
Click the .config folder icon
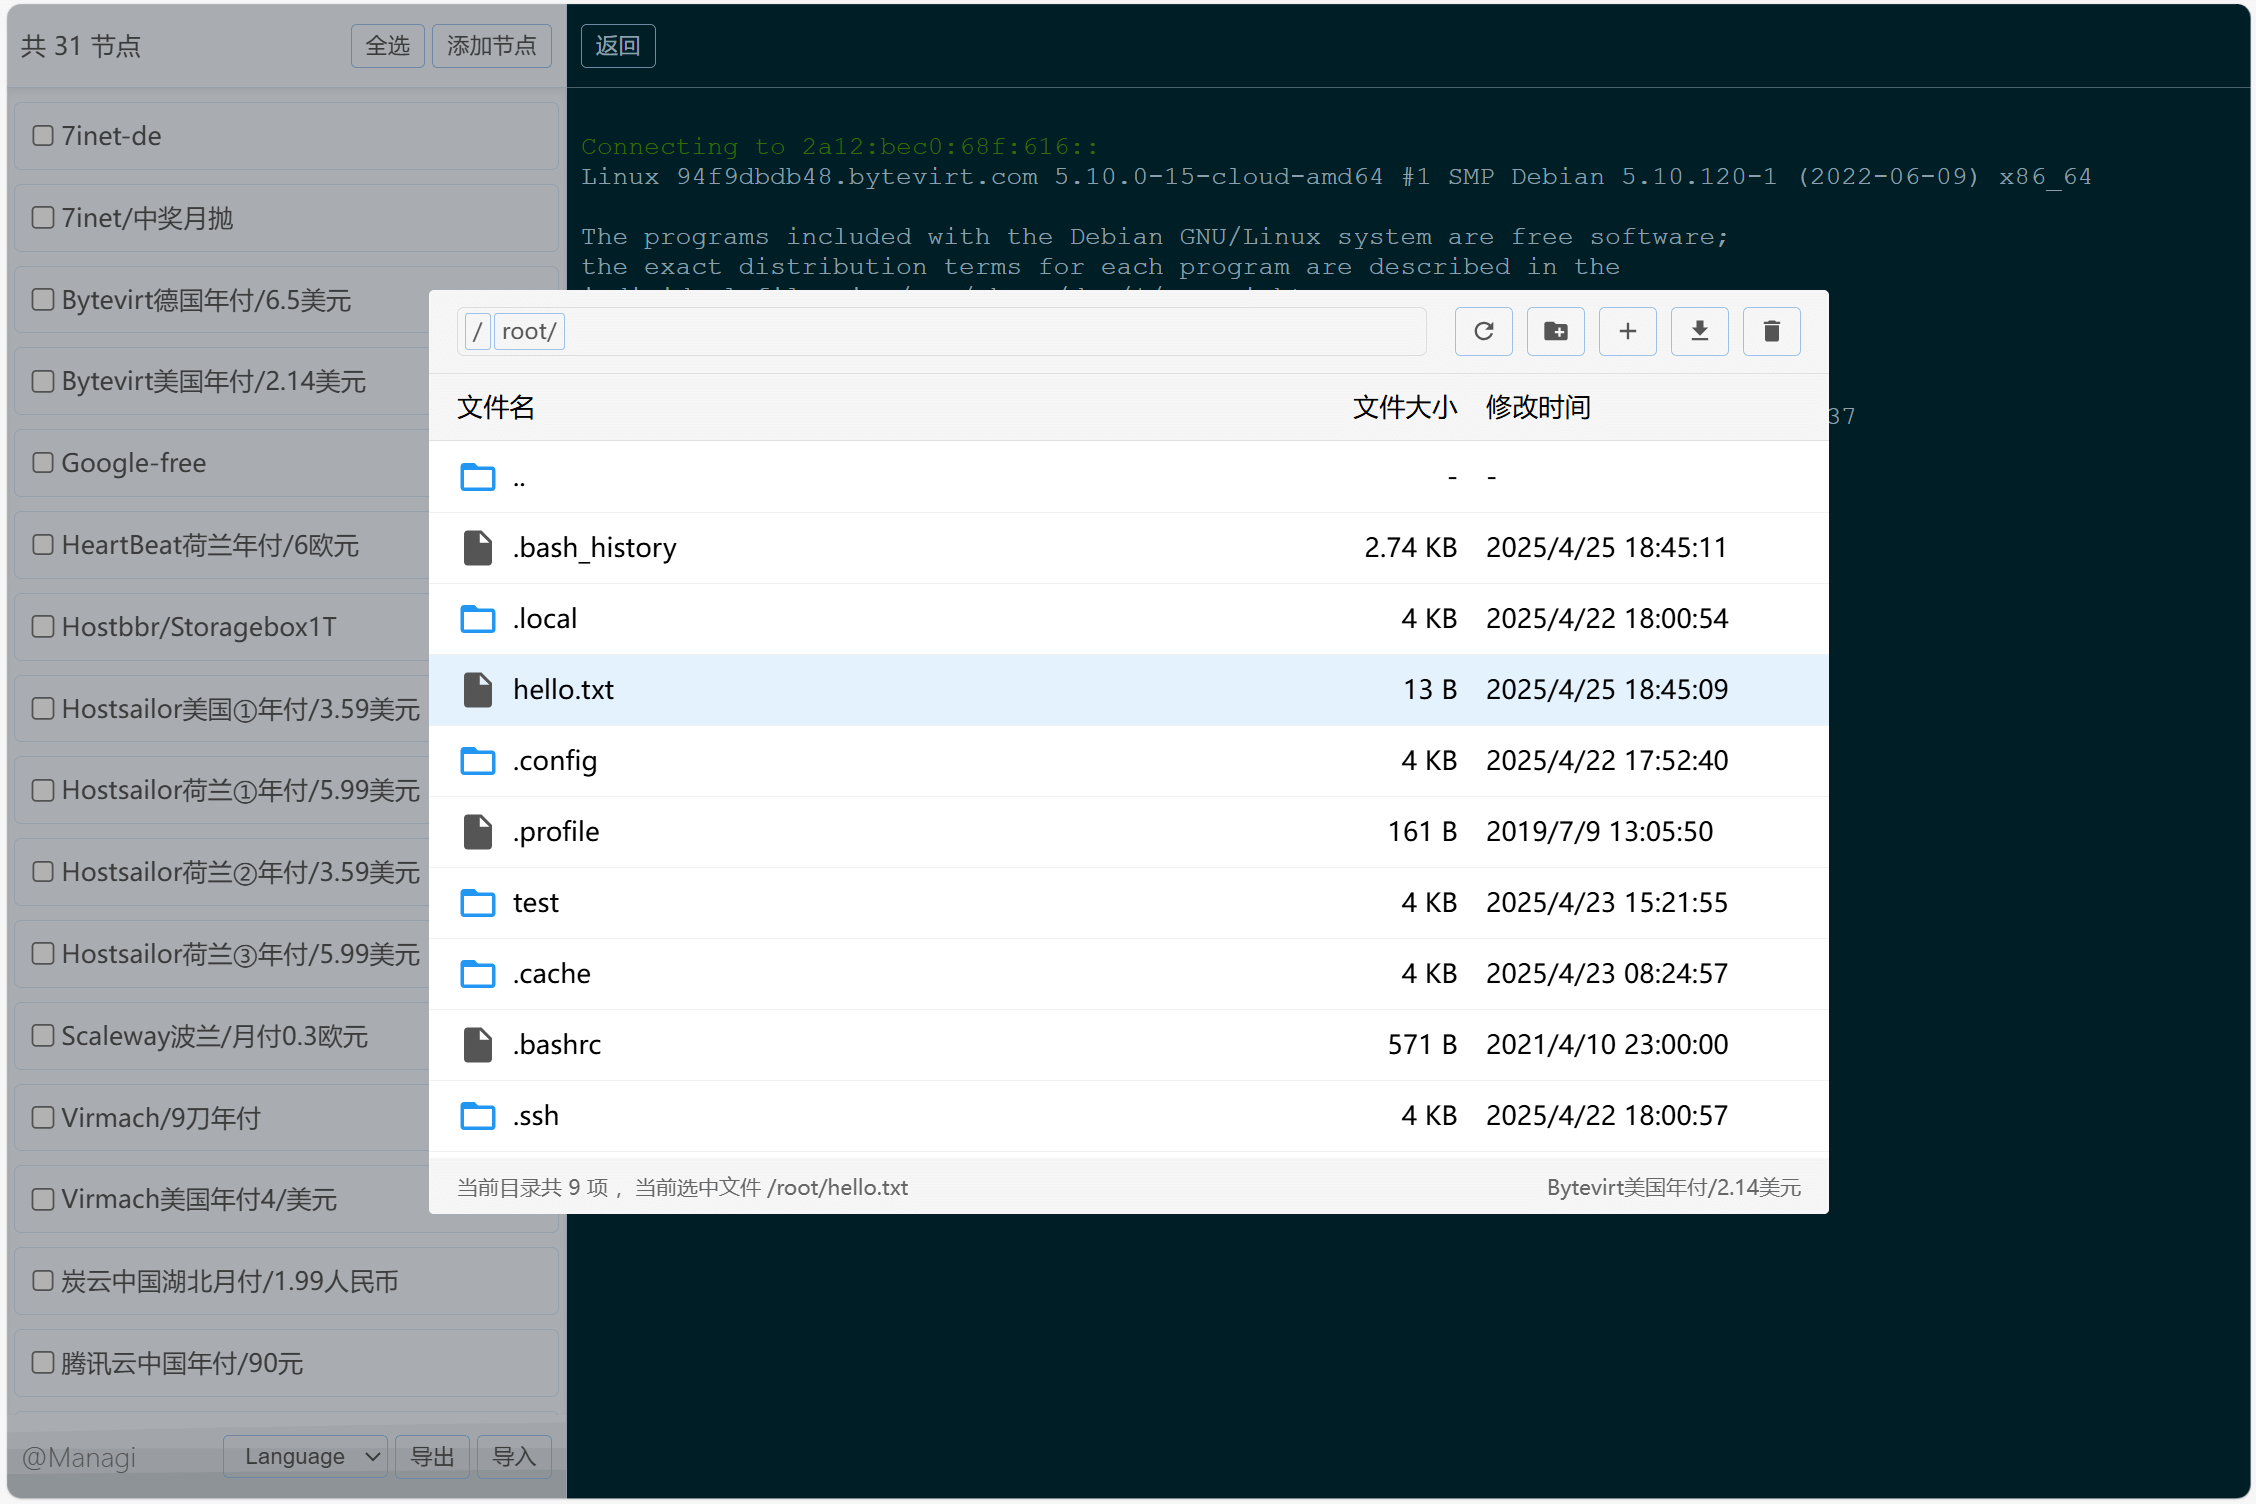pyautogui.click(x=477, y=760)
